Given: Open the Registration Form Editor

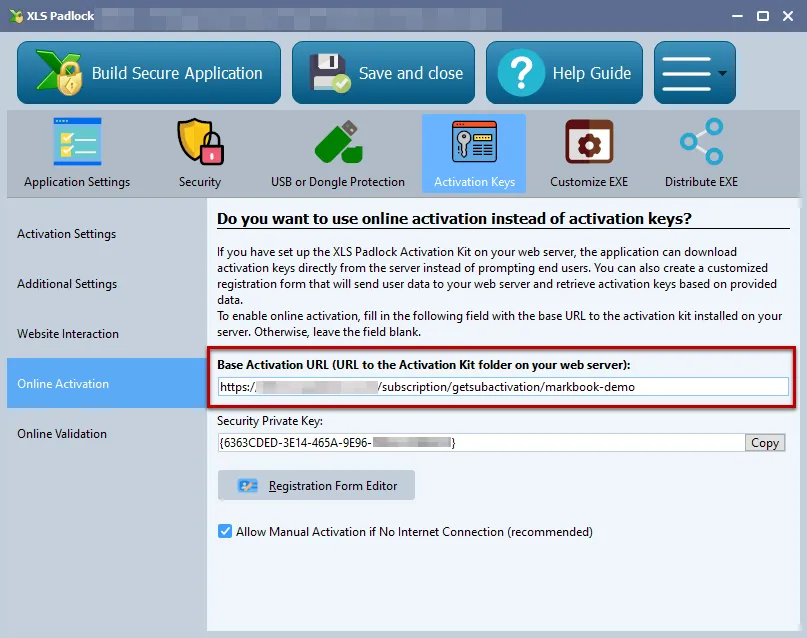Looking at the screenshot, I should point(316,485).
